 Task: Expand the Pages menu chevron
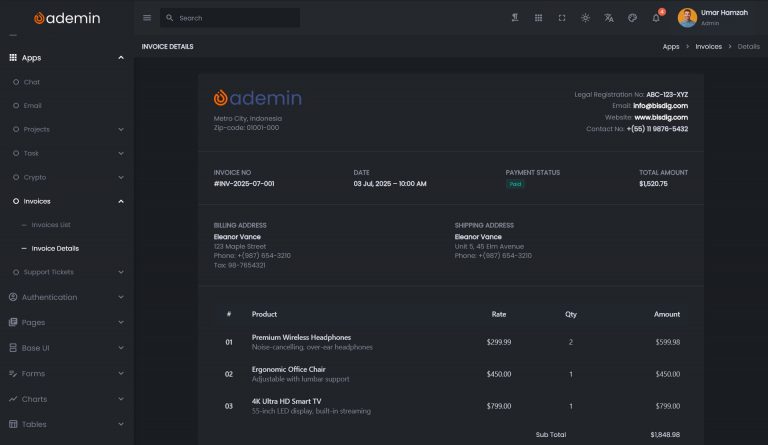(121, 322)
